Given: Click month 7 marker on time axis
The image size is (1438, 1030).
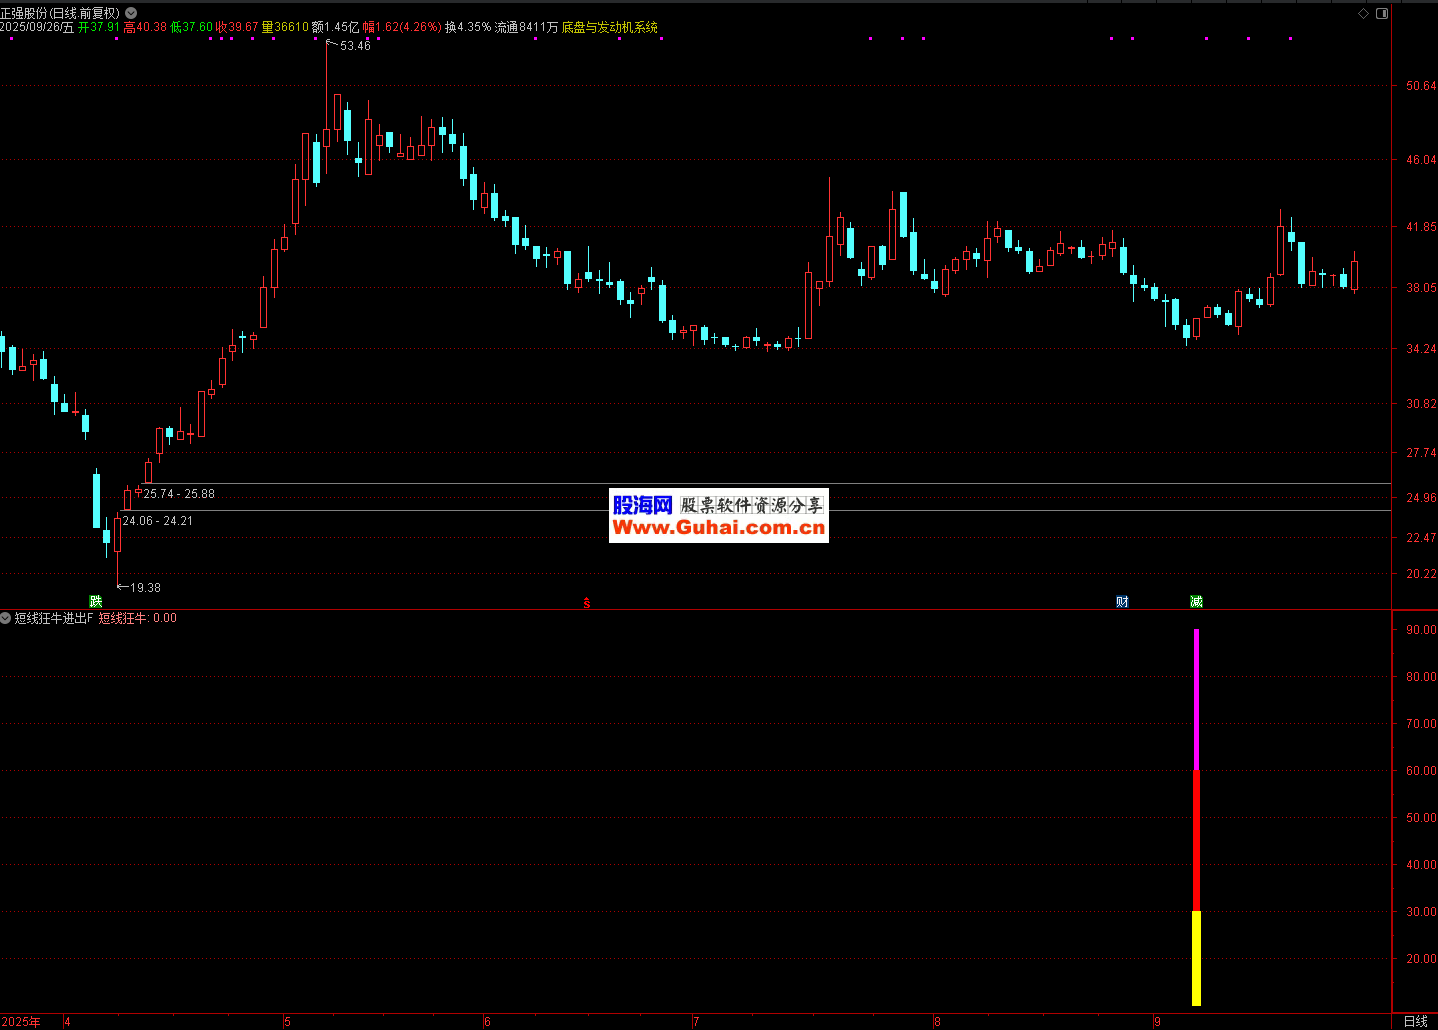Looking at the screenshot, I should (696, 1021).
